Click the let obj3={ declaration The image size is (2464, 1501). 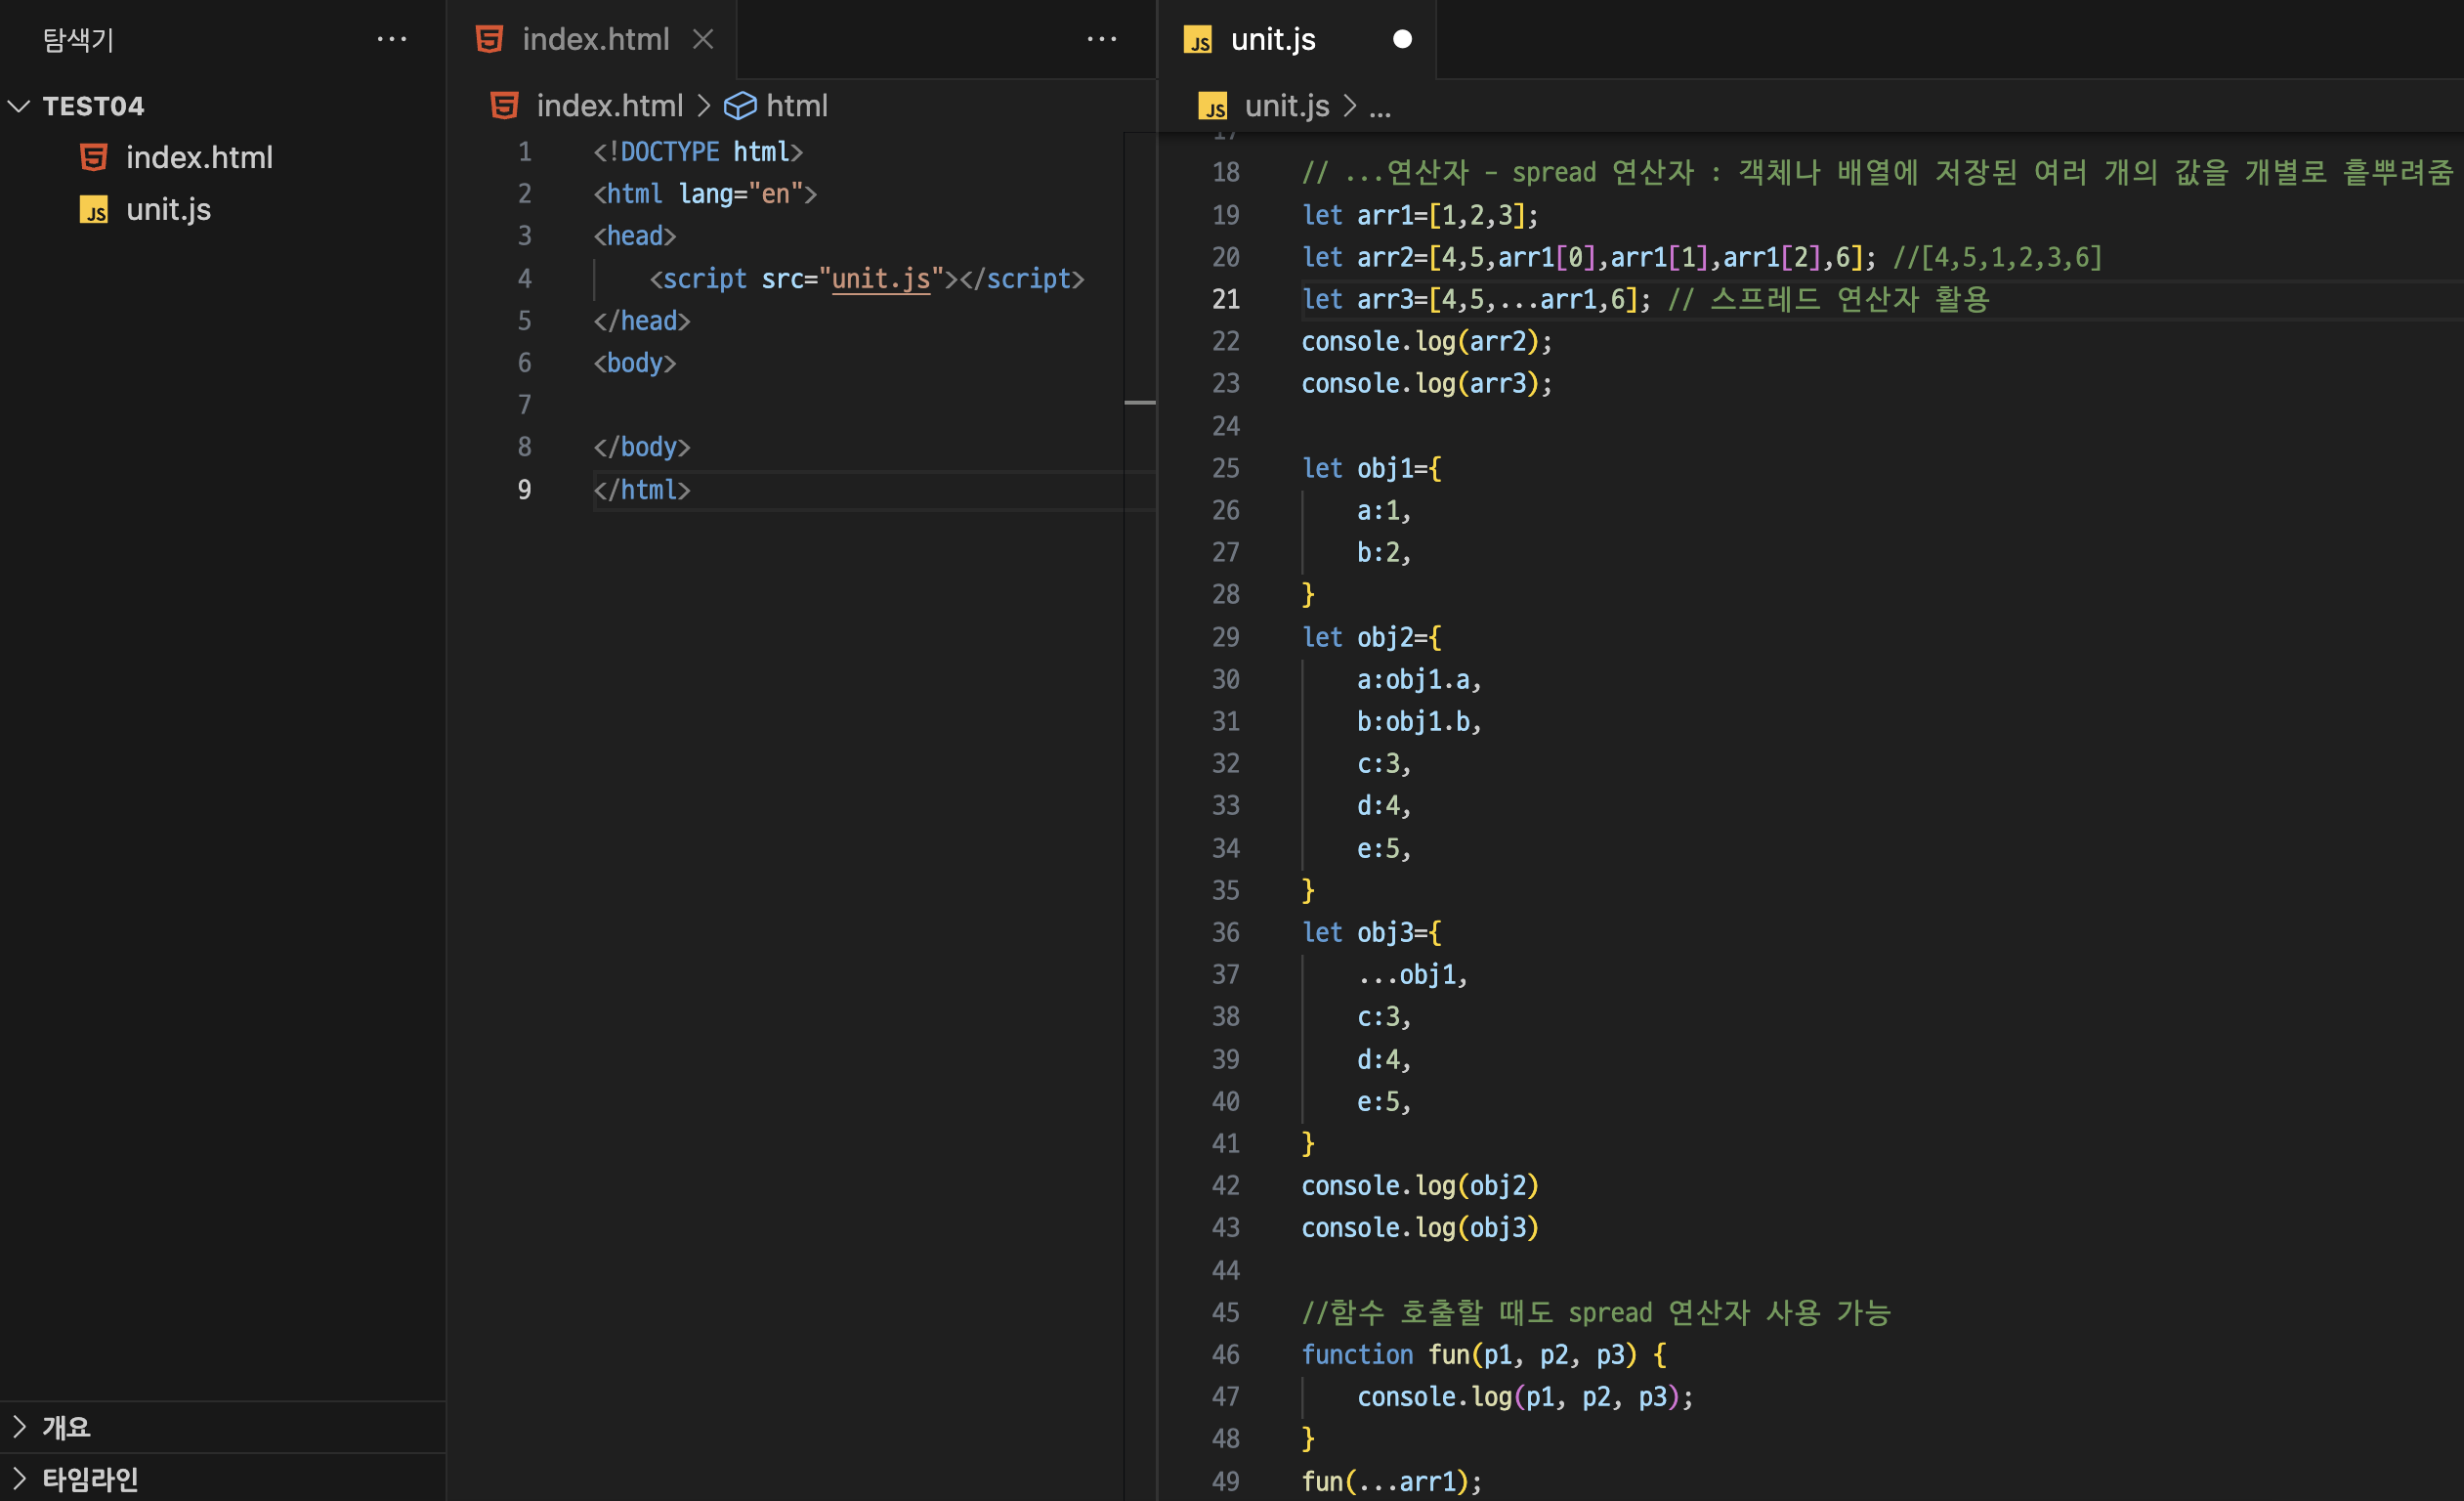coord(1371,932)
